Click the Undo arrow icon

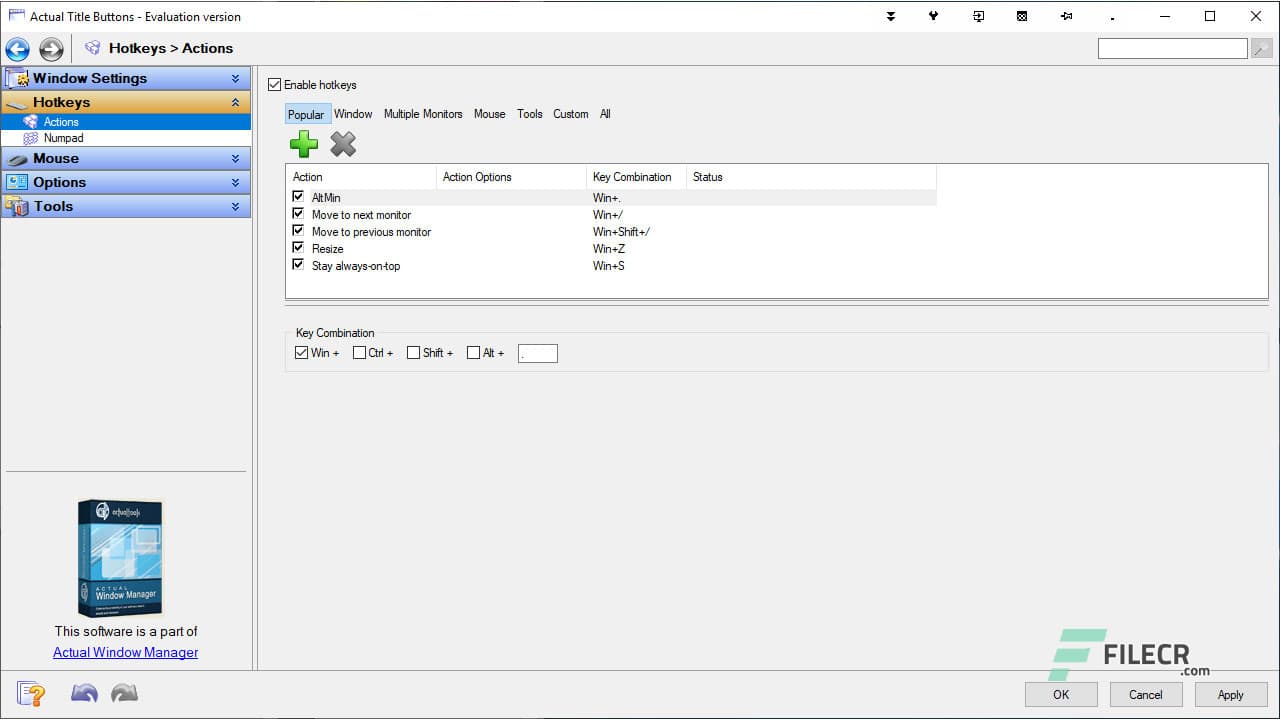coord(84,692)
